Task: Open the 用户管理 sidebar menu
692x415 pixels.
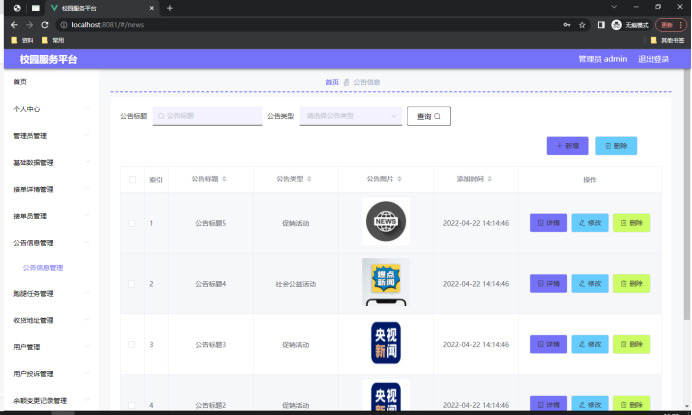Action: coord(51,347)
